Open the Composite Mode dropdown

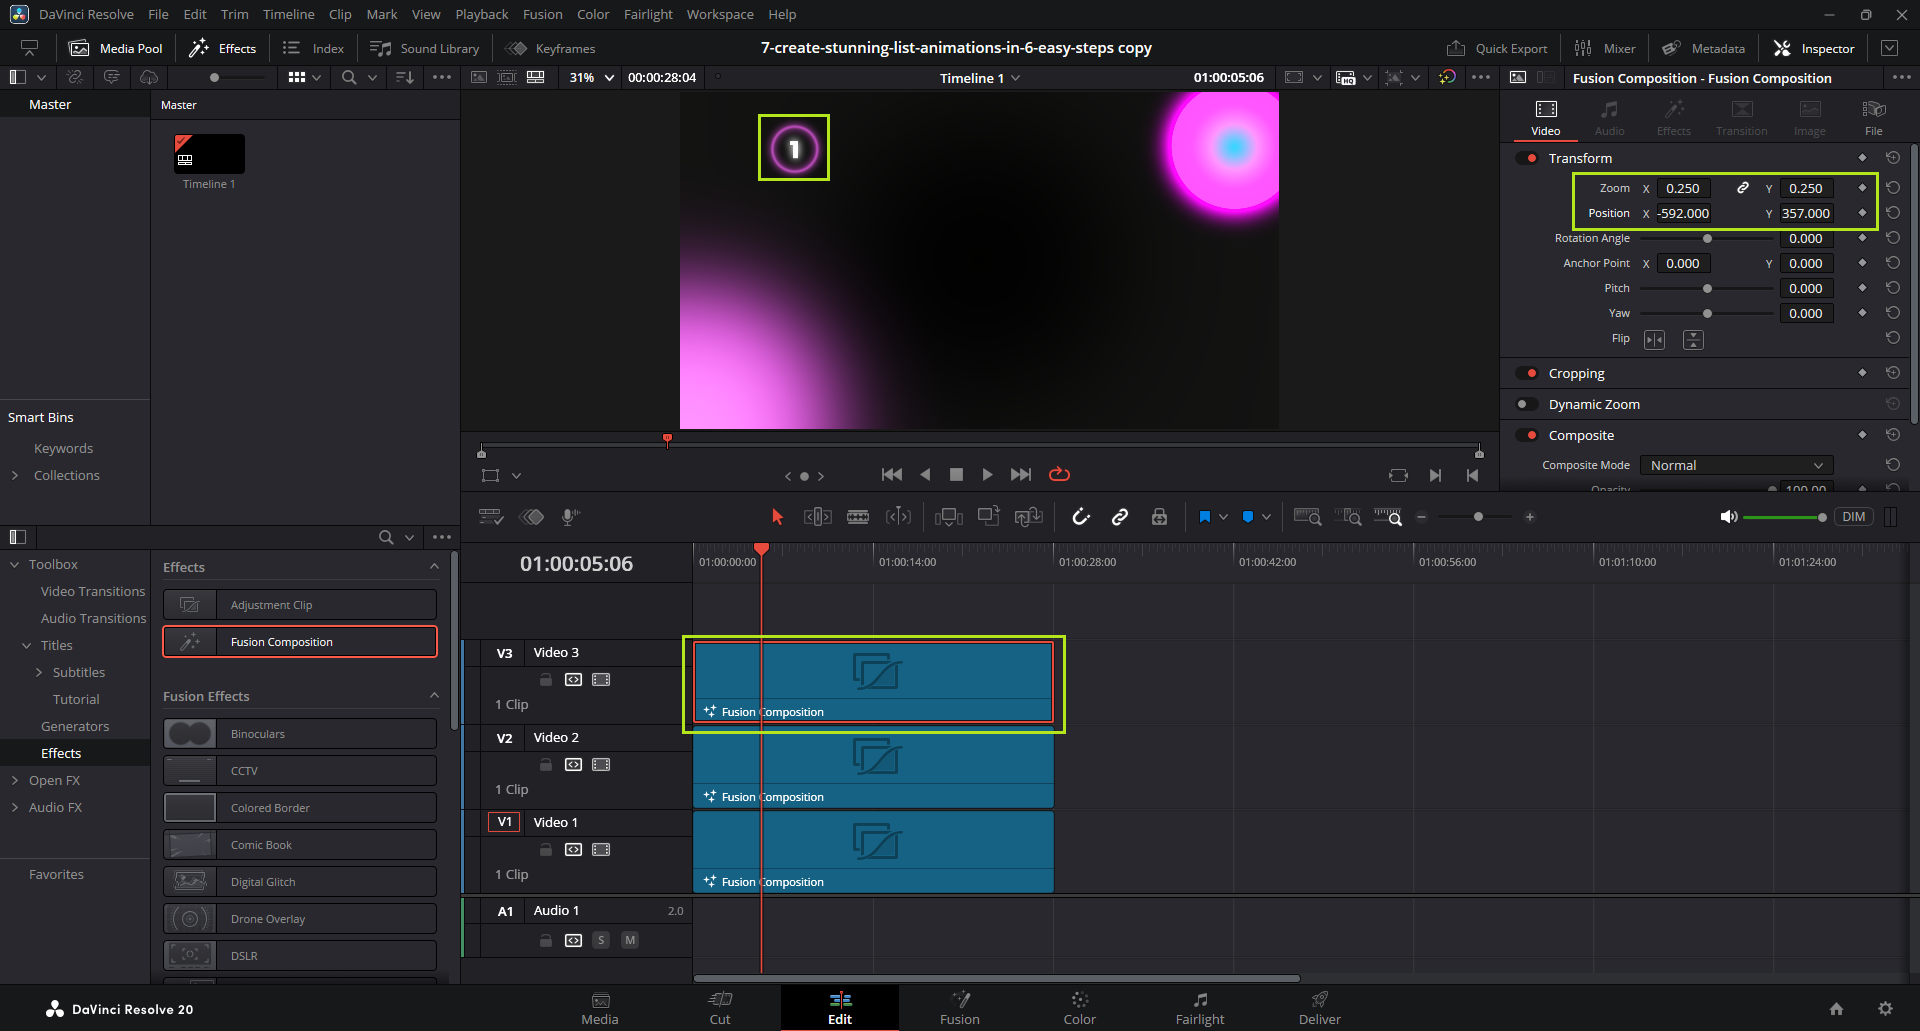(1736, 466)
